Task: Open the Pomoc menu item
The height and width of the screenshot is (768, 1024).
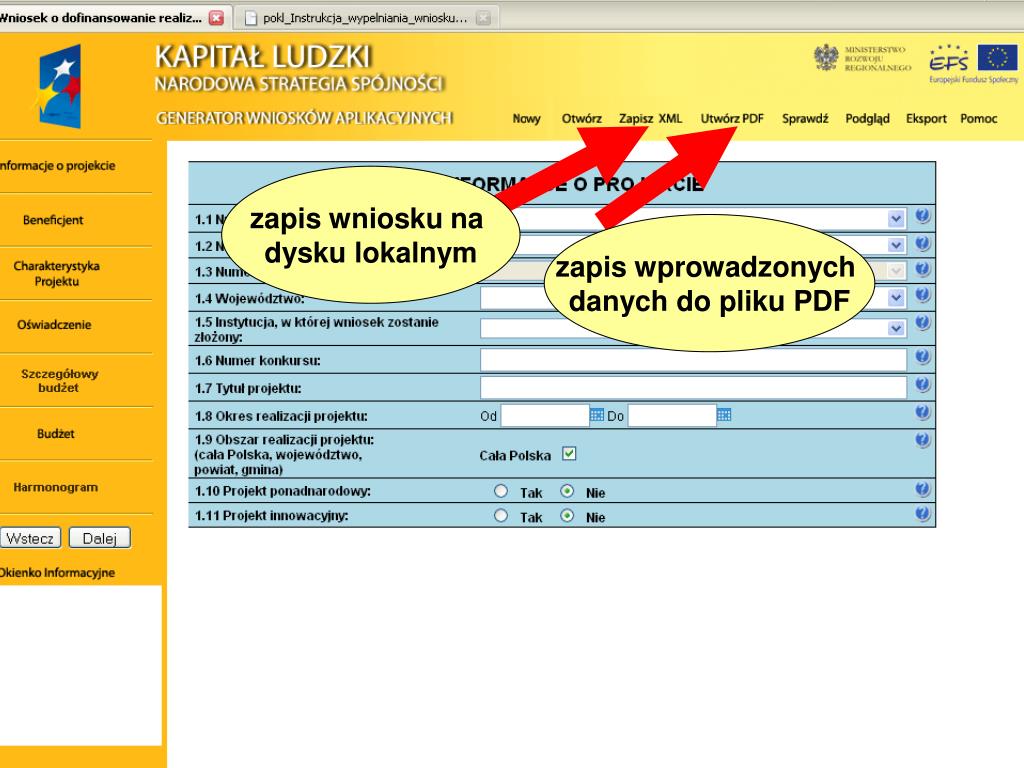Action: pyautogui.click(x=978, y=119)
